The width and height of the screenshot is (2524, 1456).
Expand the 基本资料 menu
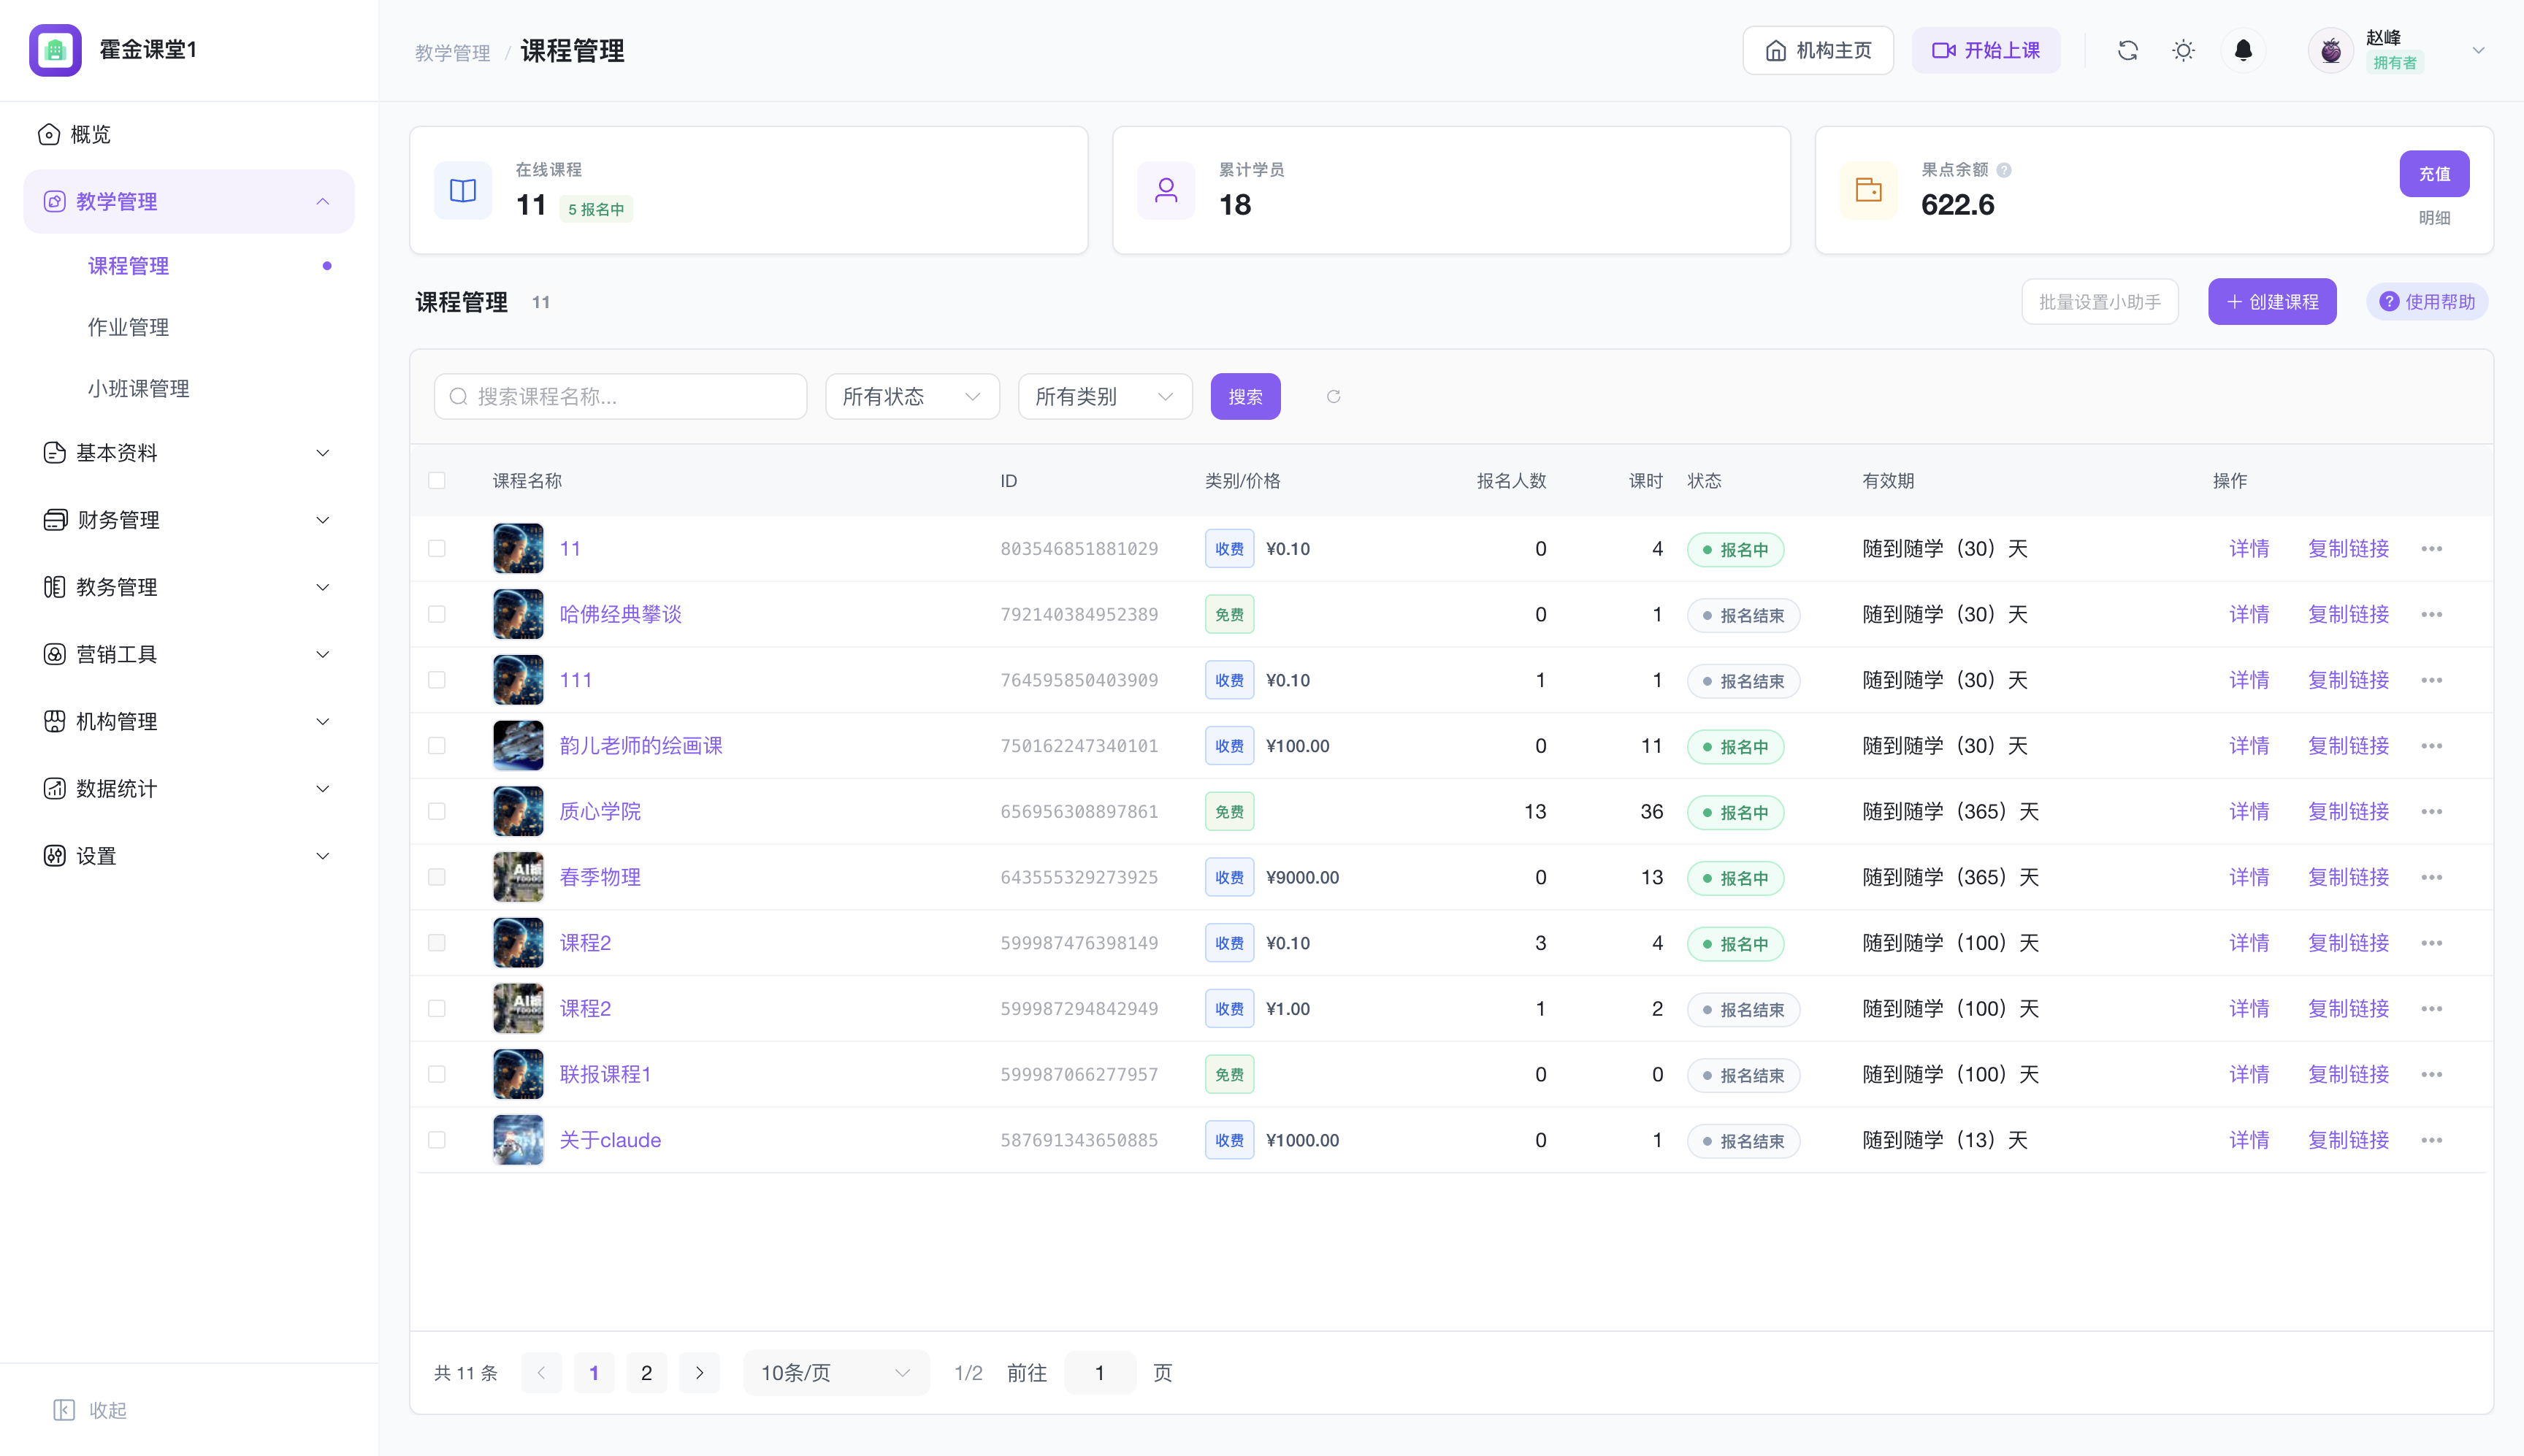(189, 453)
